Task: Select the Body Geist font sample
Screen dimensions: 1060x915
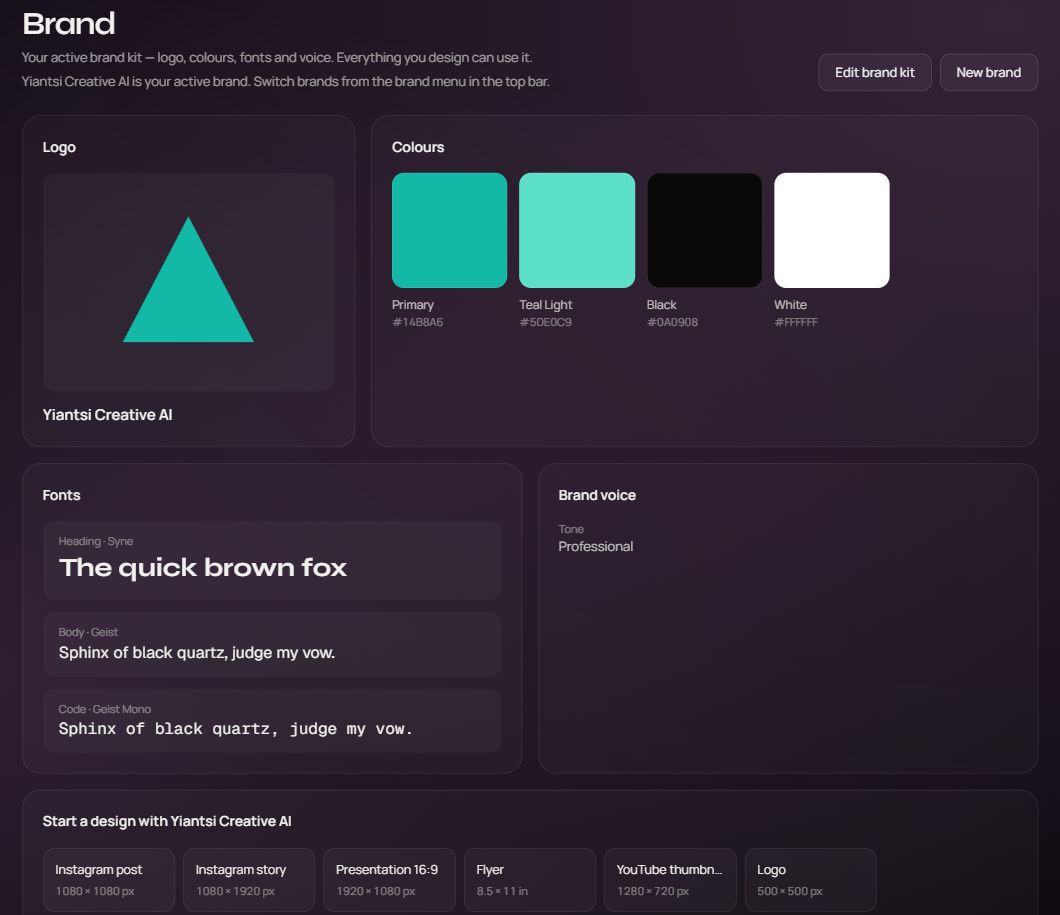Action: coord(272,644)
